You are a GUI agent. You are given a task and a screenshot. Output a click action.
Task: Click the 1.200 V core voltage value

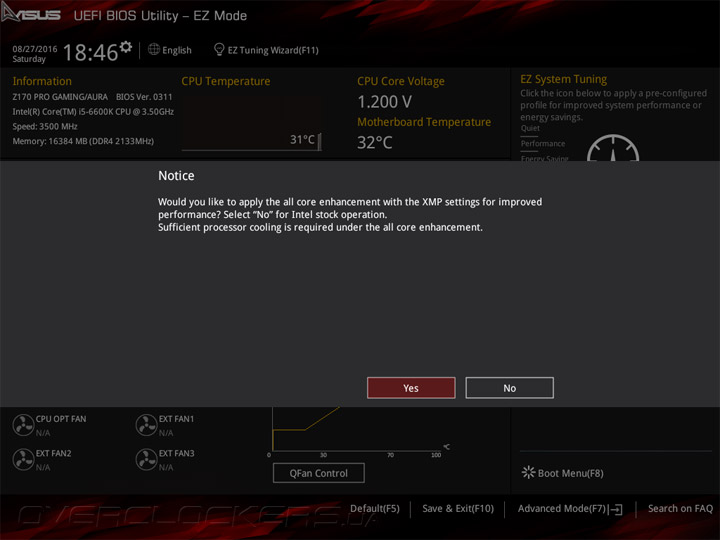[384, 101]
